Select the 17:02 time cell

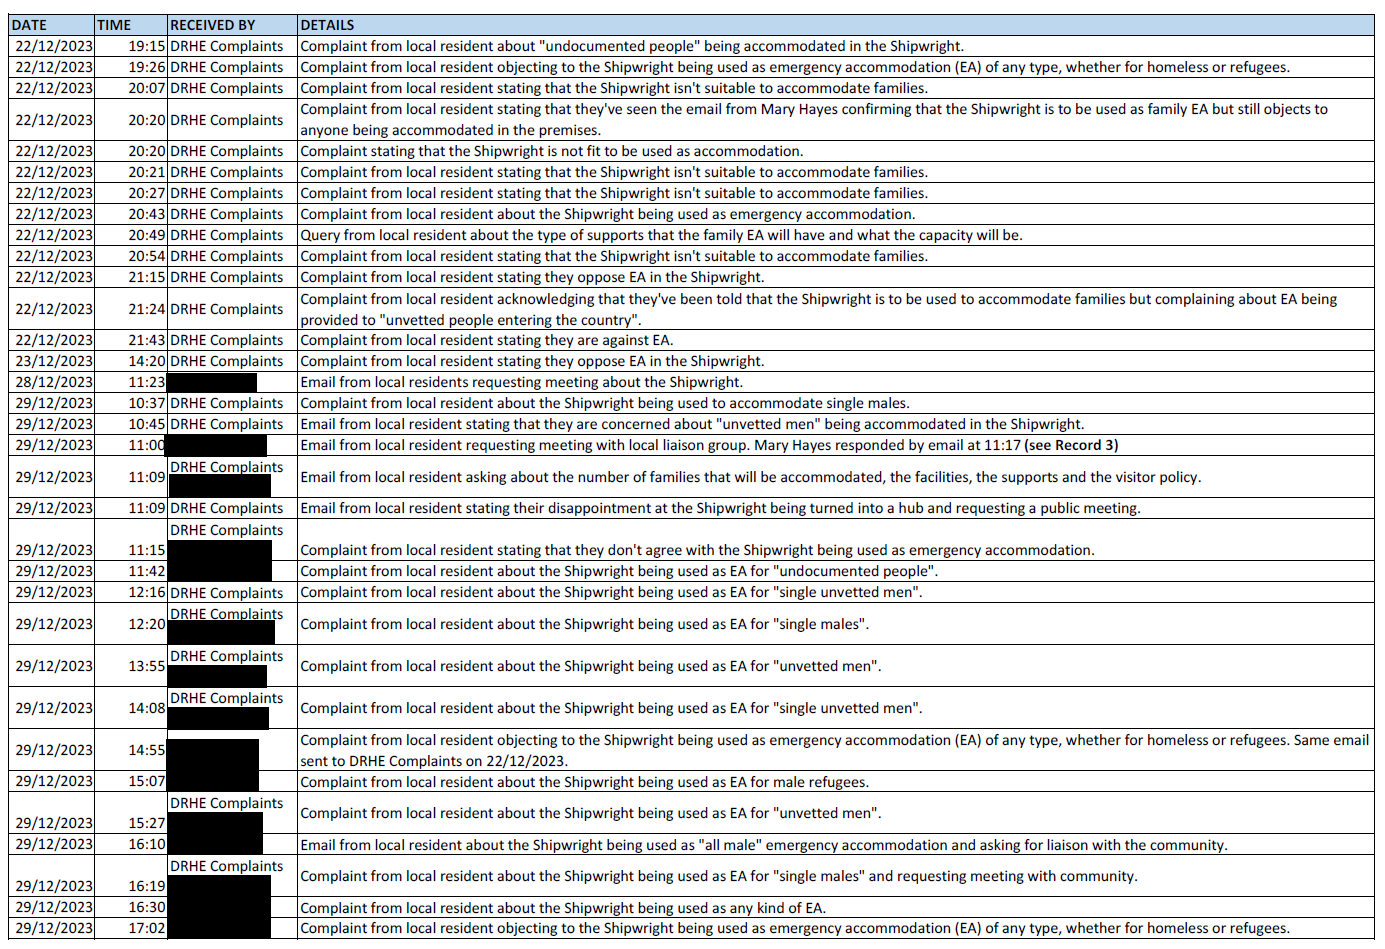pos(130,928)
